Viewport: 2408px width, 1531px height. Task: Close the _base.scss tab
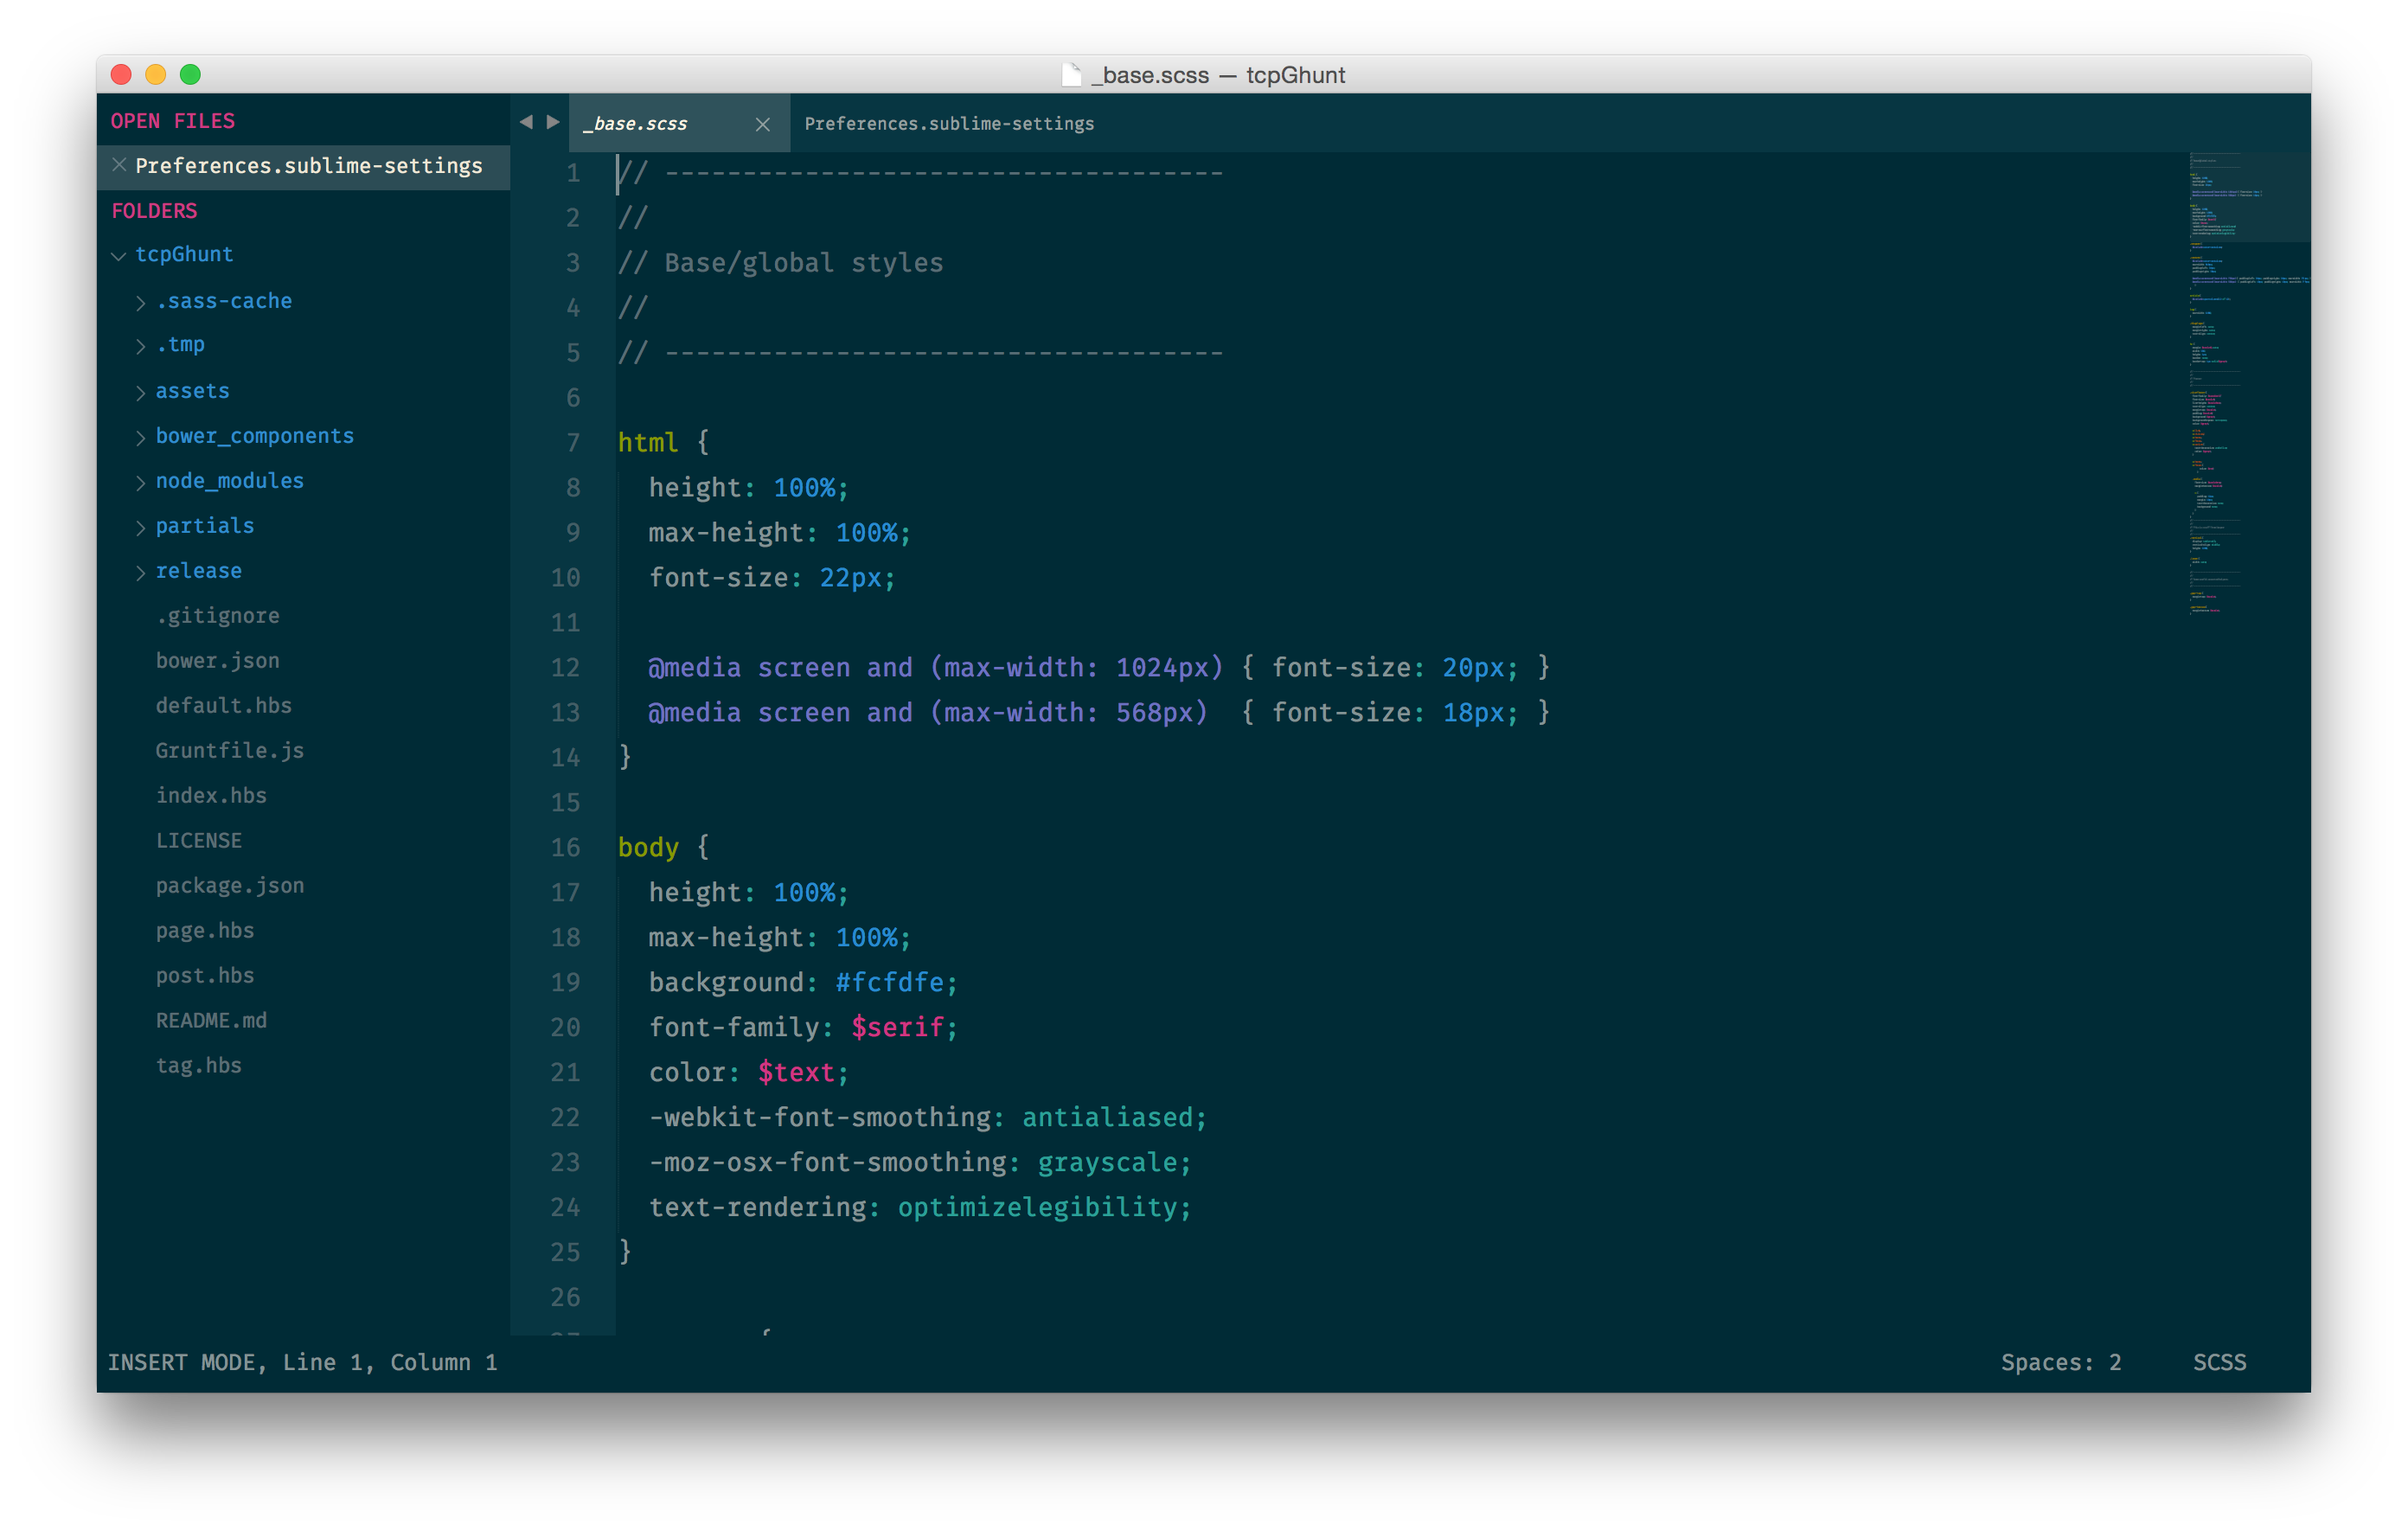[x=762, y=124]
